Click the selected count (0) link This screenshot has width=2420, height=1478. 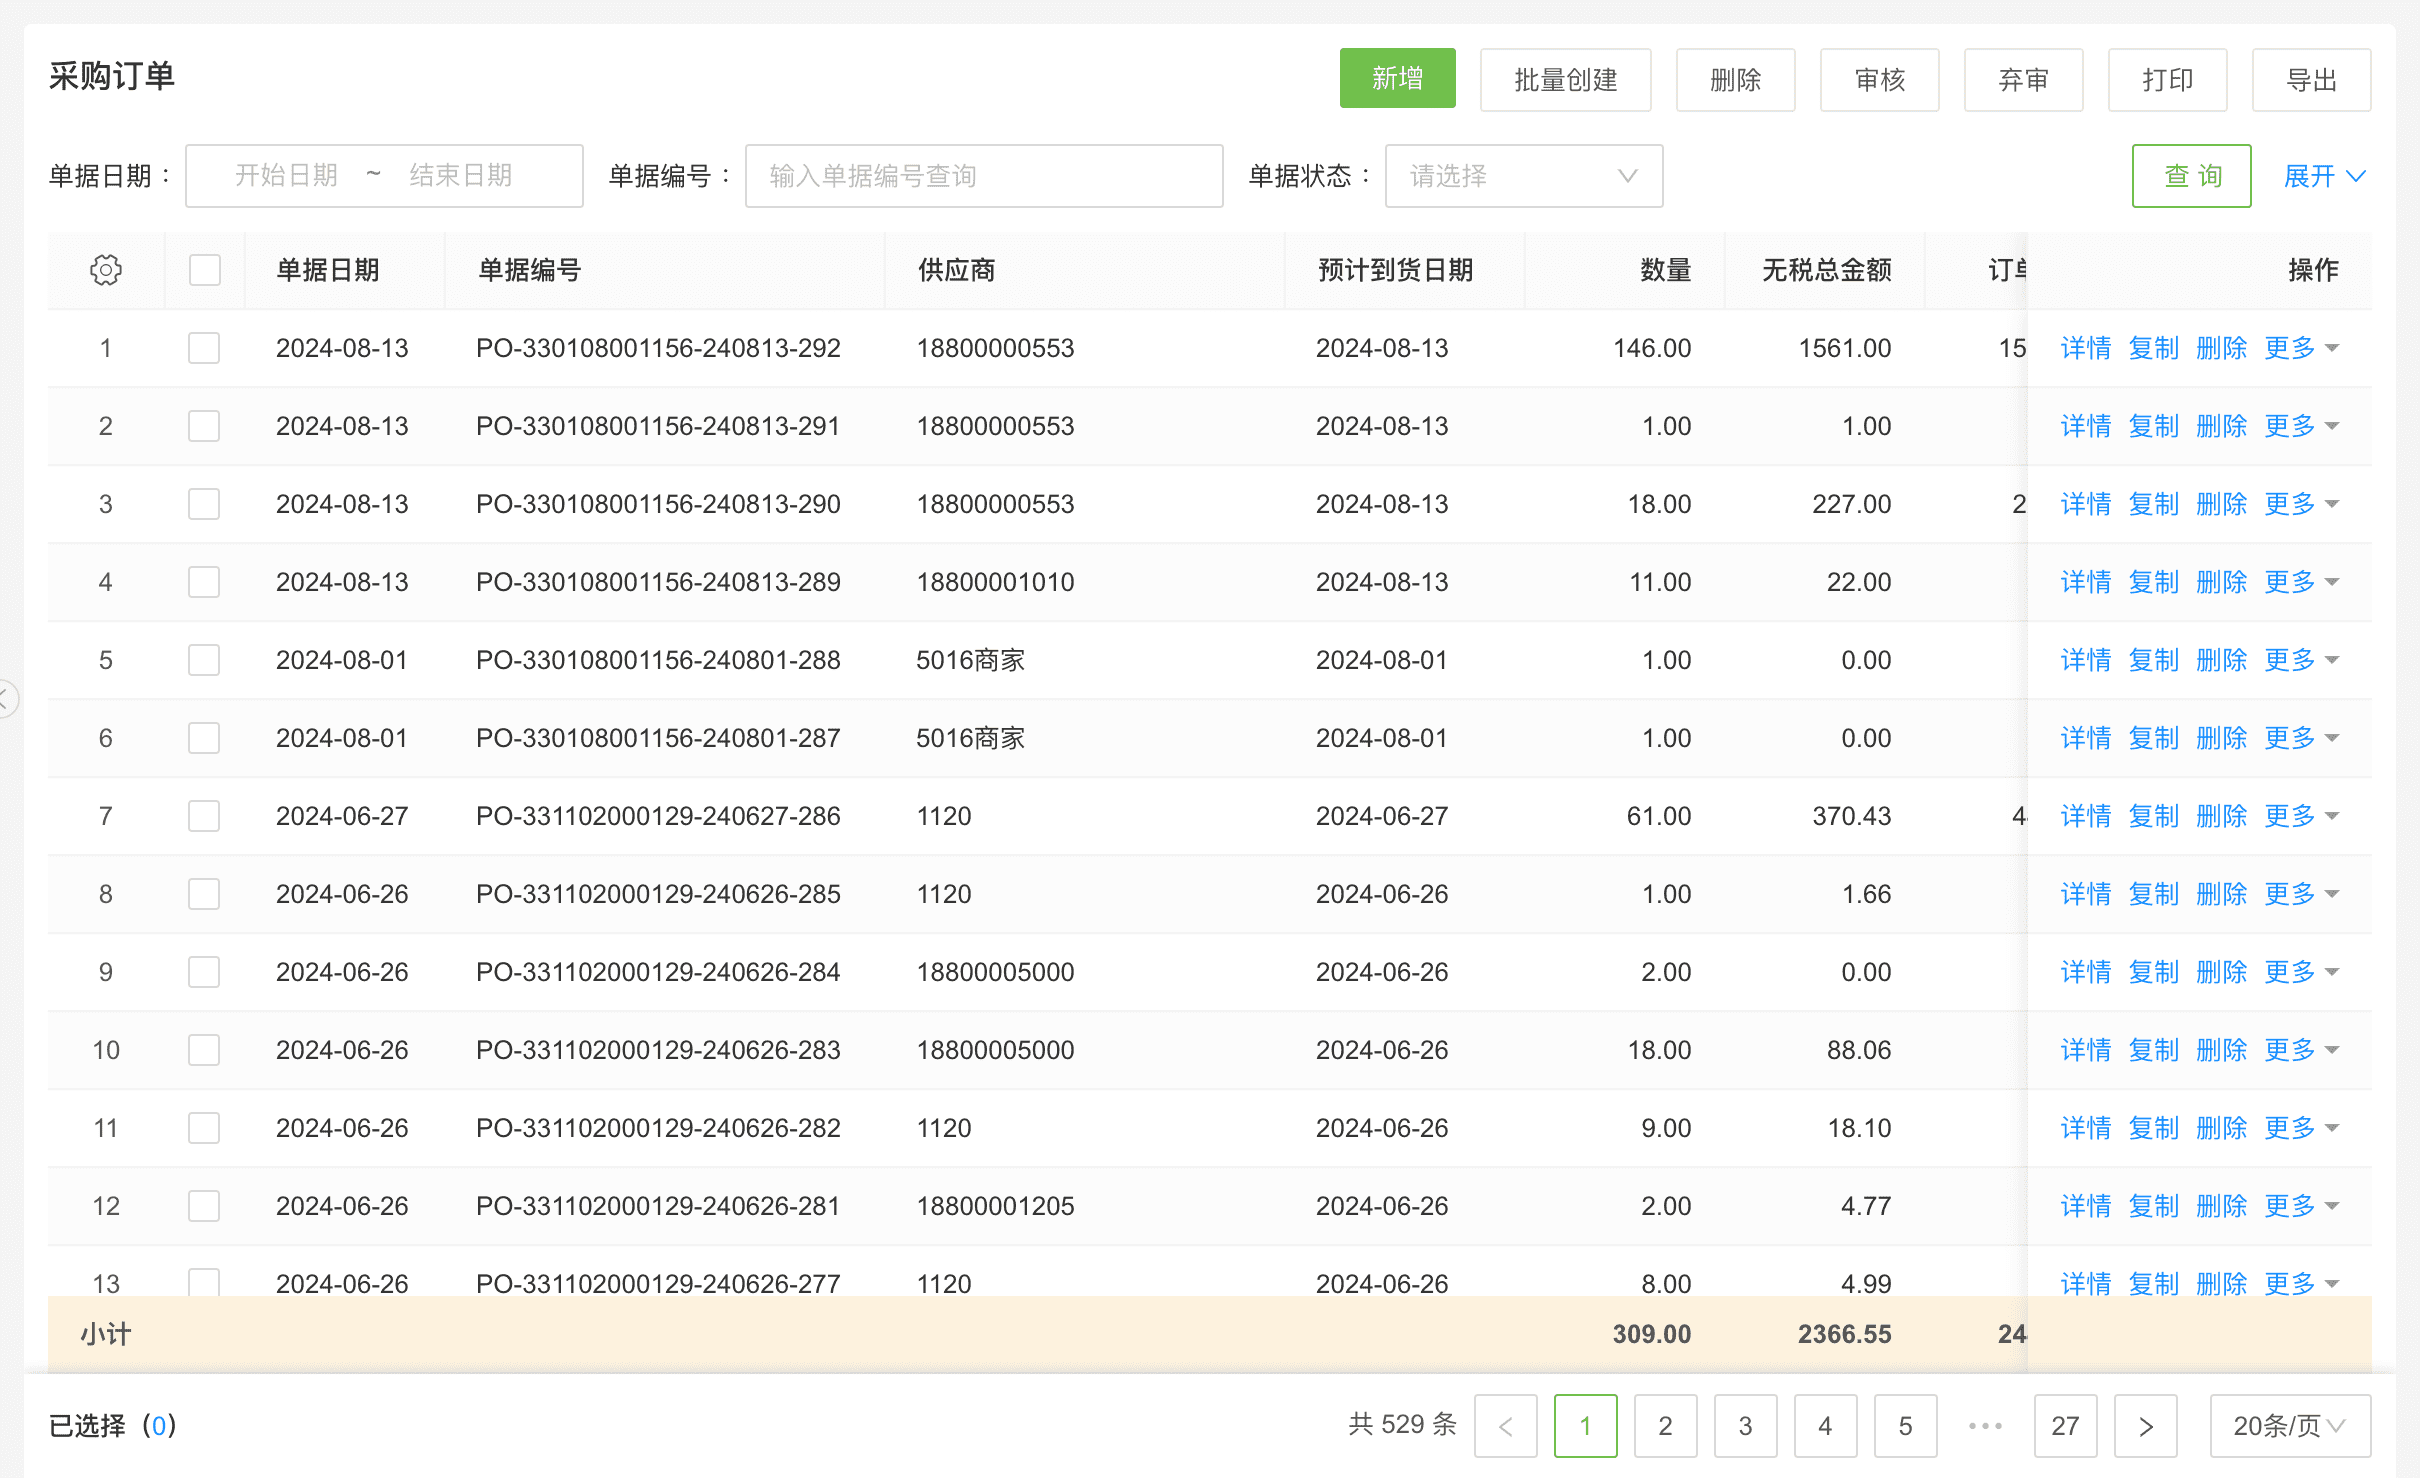[158, 1426]
